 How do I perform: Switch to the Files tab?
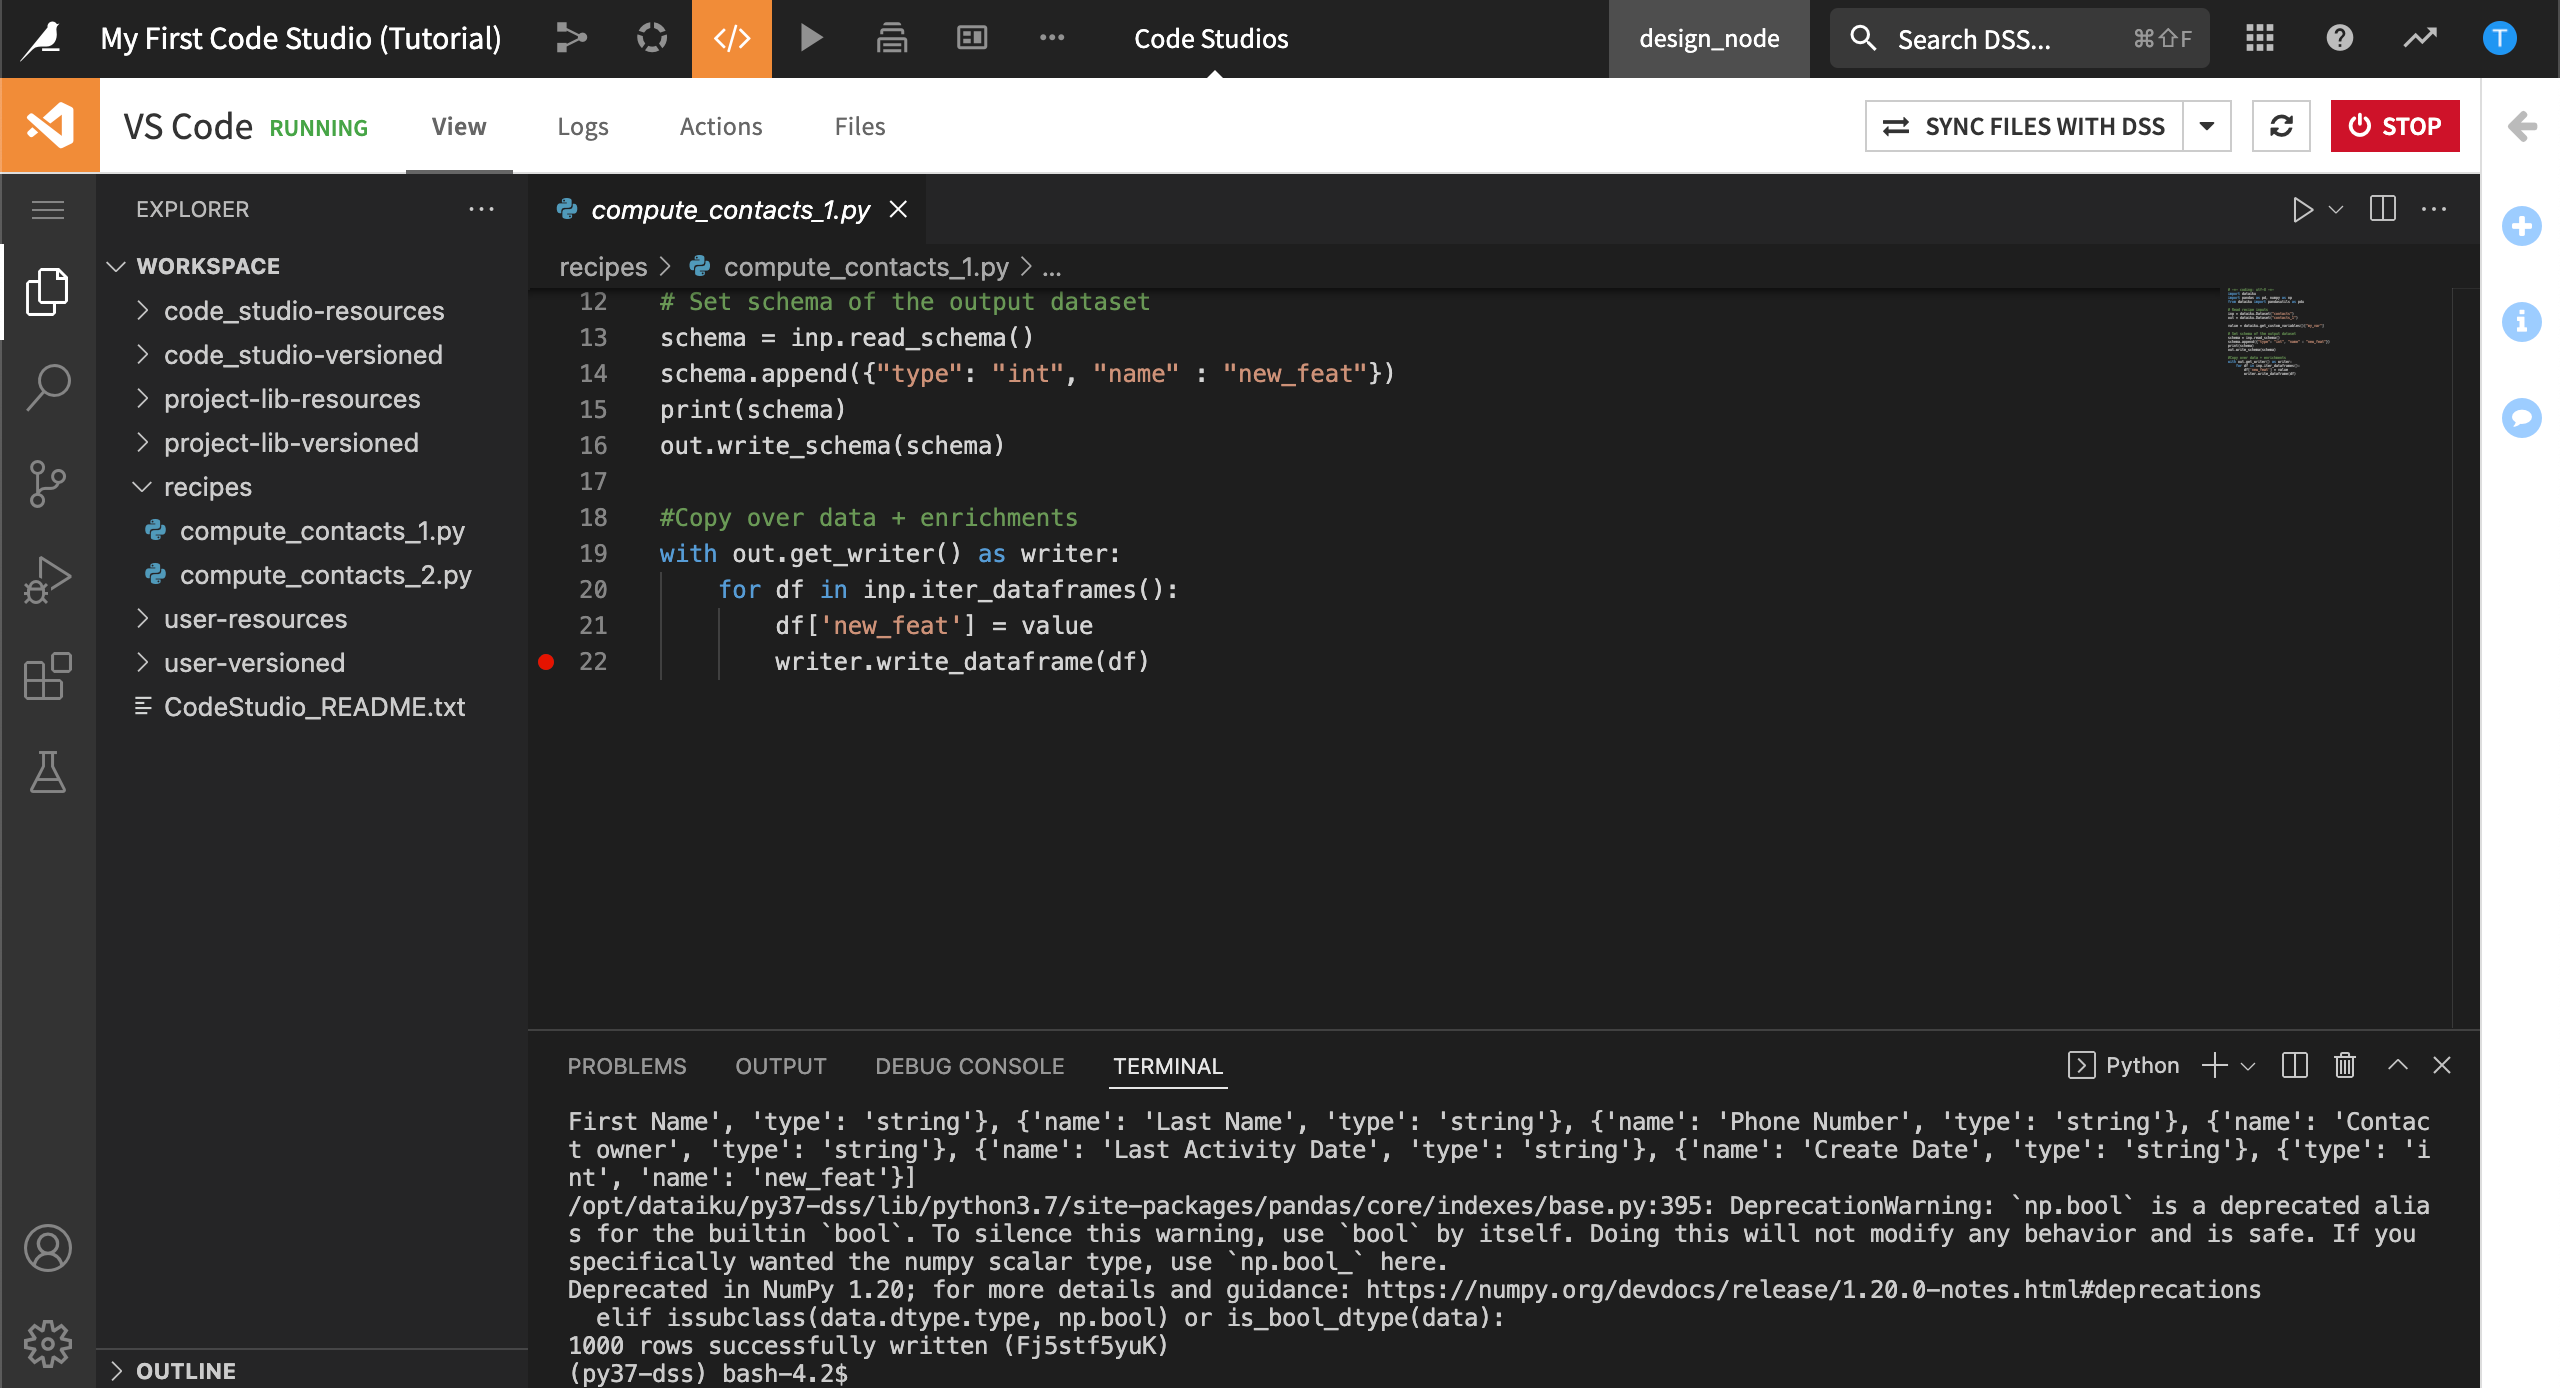coord(860,126)
